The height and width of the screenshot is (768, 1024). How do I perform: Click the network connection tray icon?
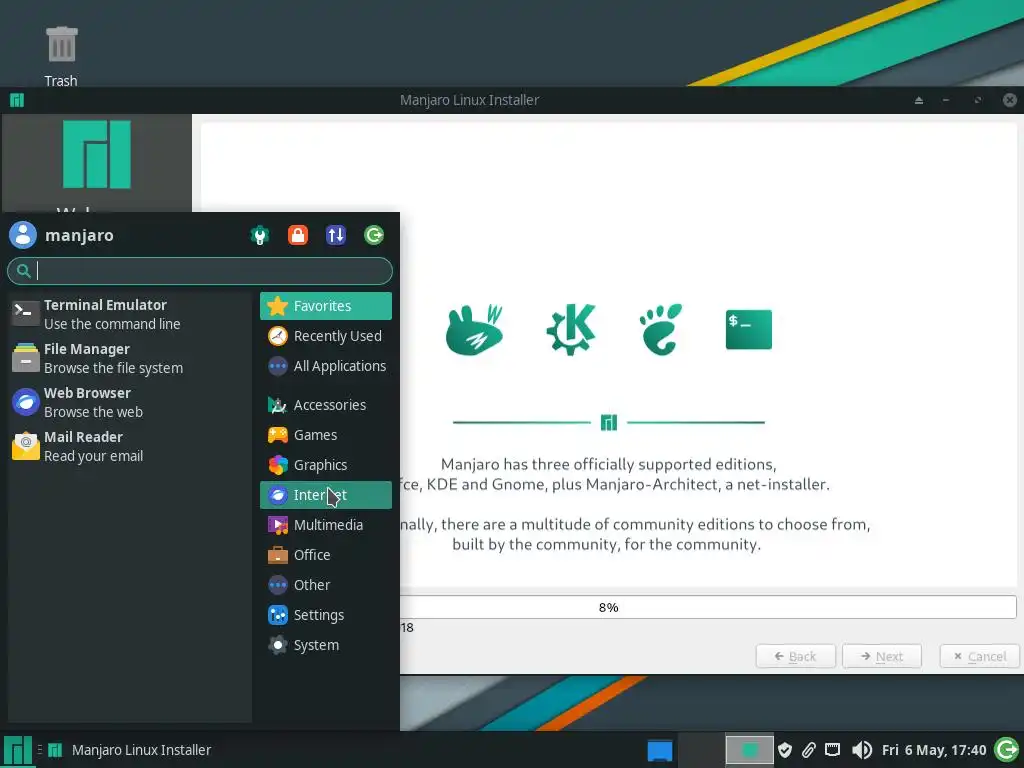point(833,750)
